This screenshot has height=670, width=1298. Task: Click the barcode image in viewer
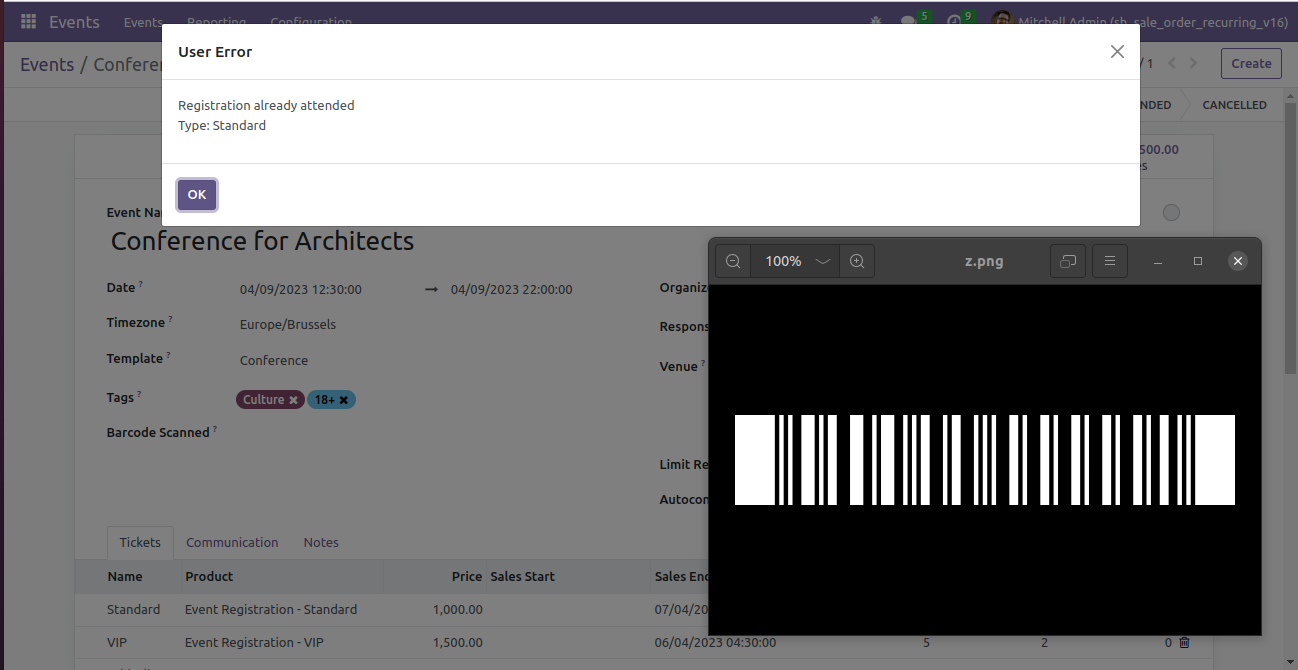(x=985, y=460)
